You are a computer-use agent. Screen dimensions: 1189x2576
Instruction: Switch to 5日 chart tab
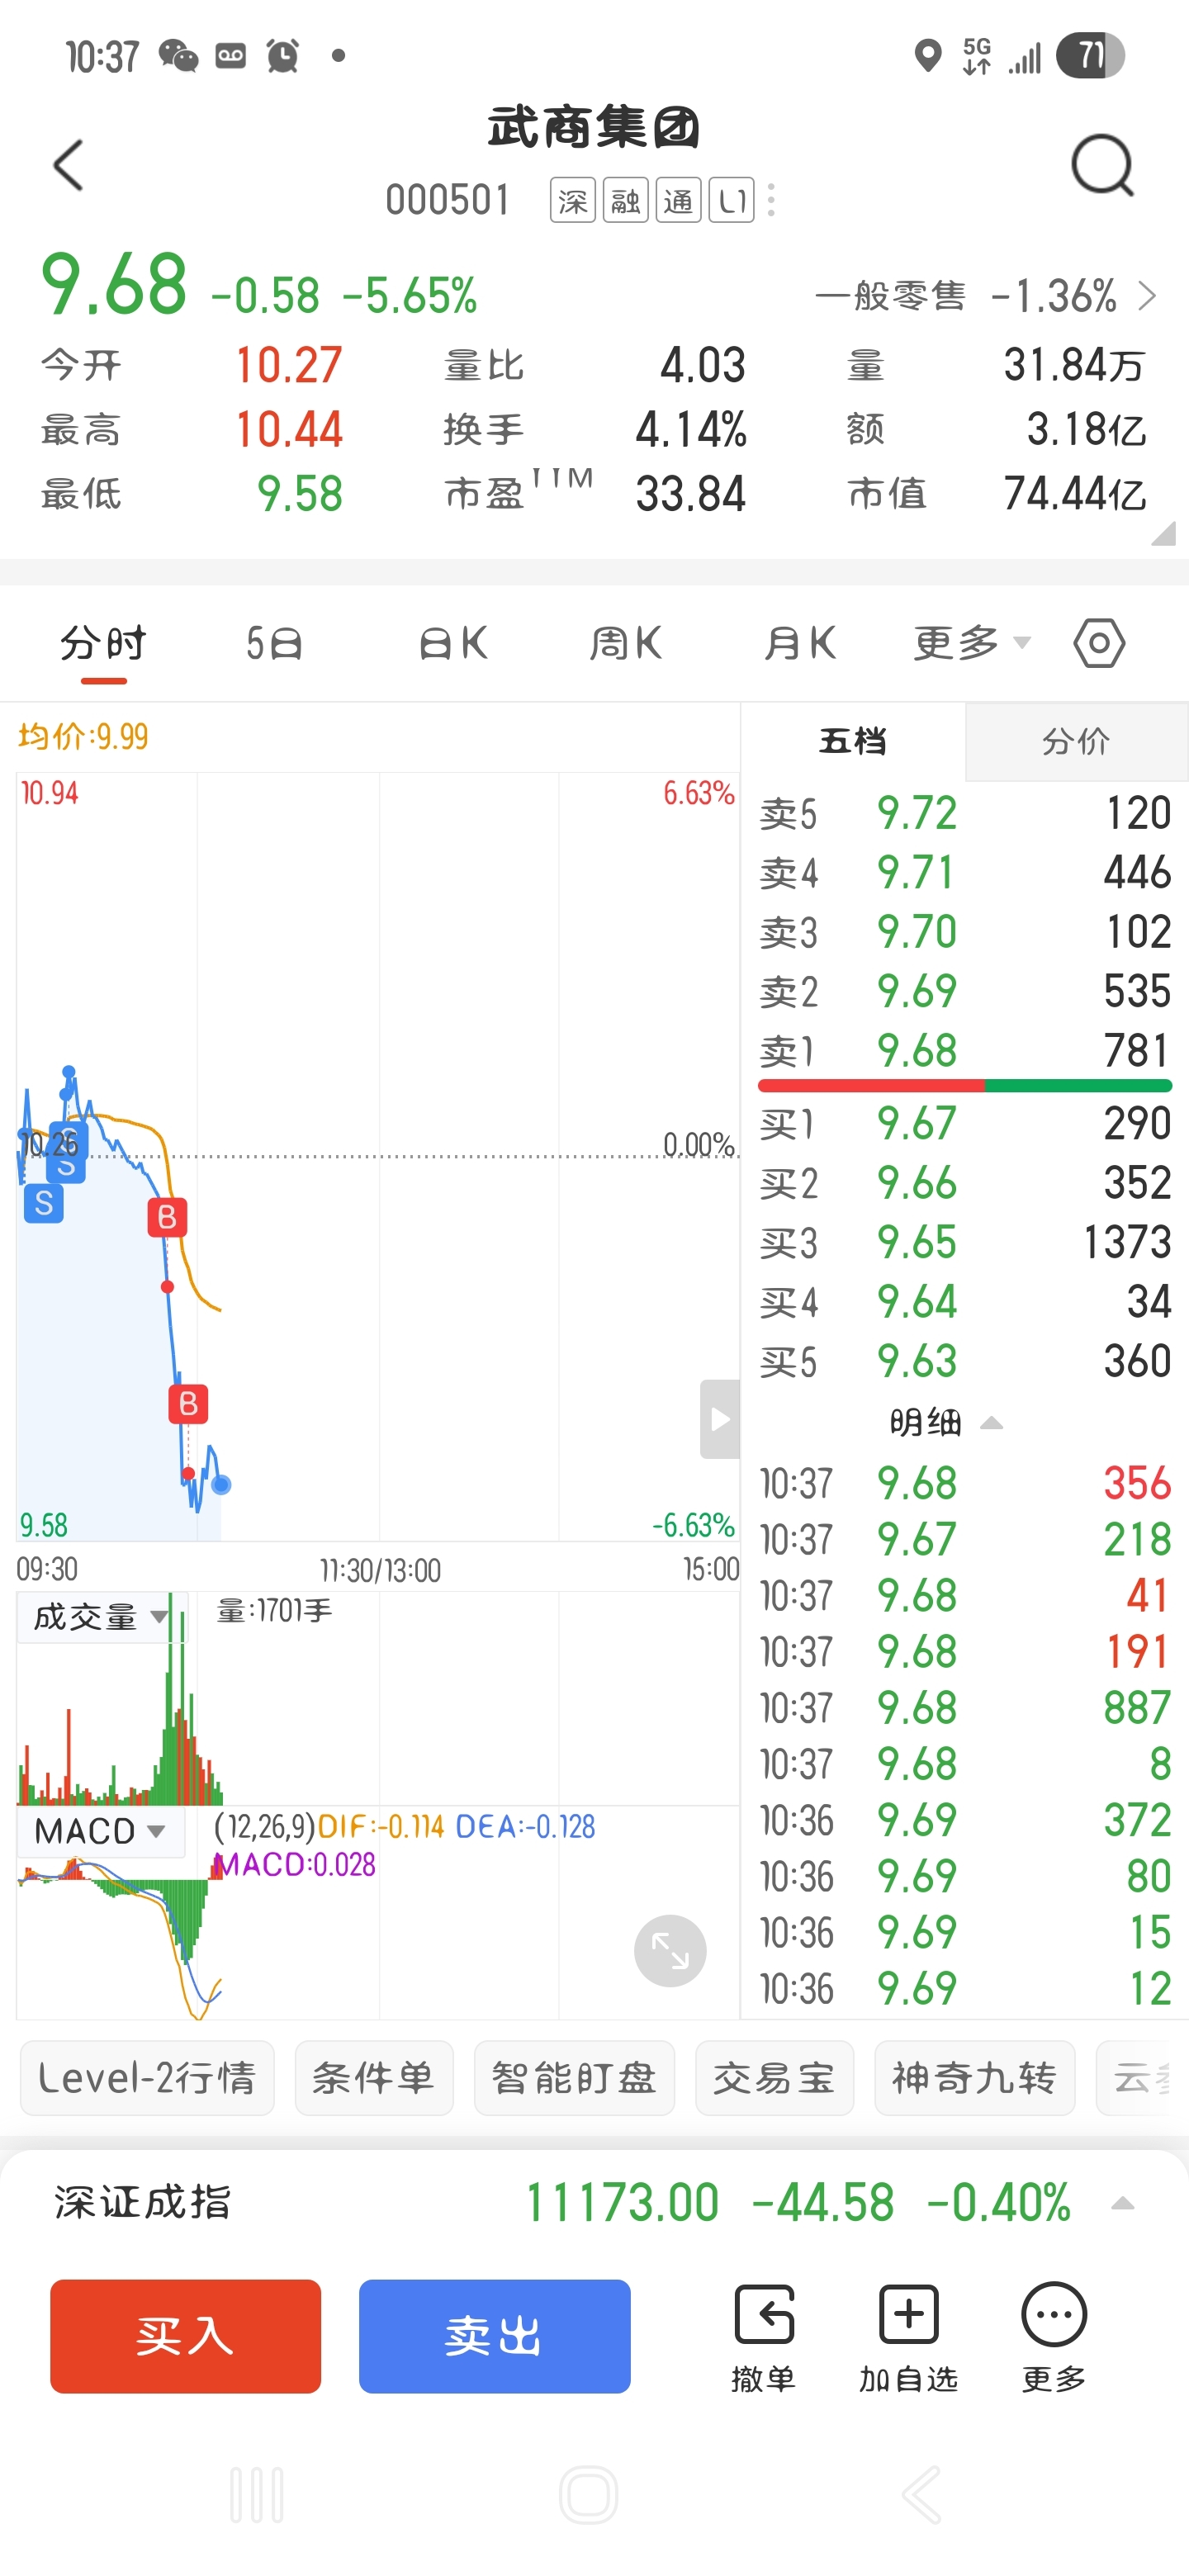click(274, 643)
